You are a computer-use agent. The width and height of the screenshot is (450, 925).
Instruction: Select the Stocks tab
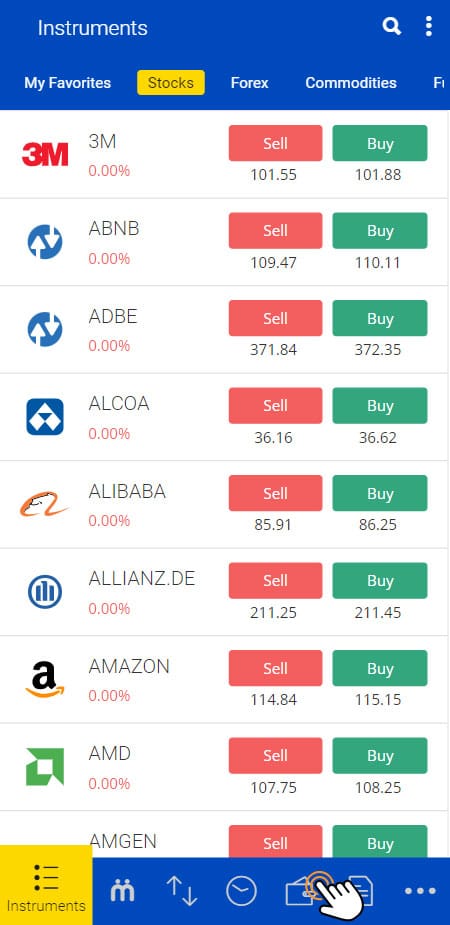coord(170,83)
